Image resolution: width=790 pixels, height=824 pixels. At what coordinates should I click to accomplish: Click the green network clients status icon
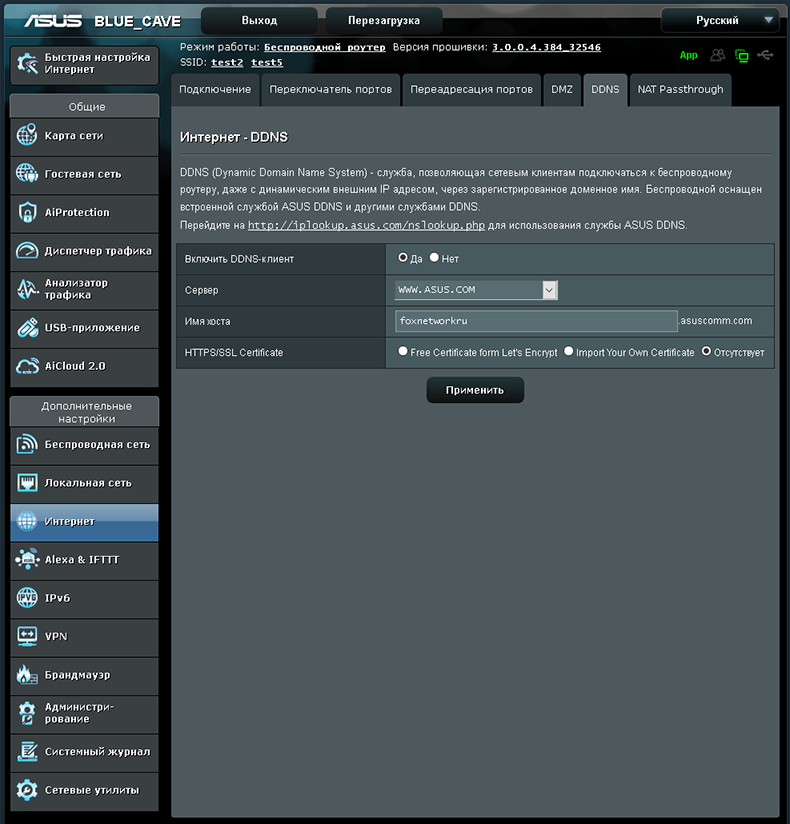click(742, 56)
